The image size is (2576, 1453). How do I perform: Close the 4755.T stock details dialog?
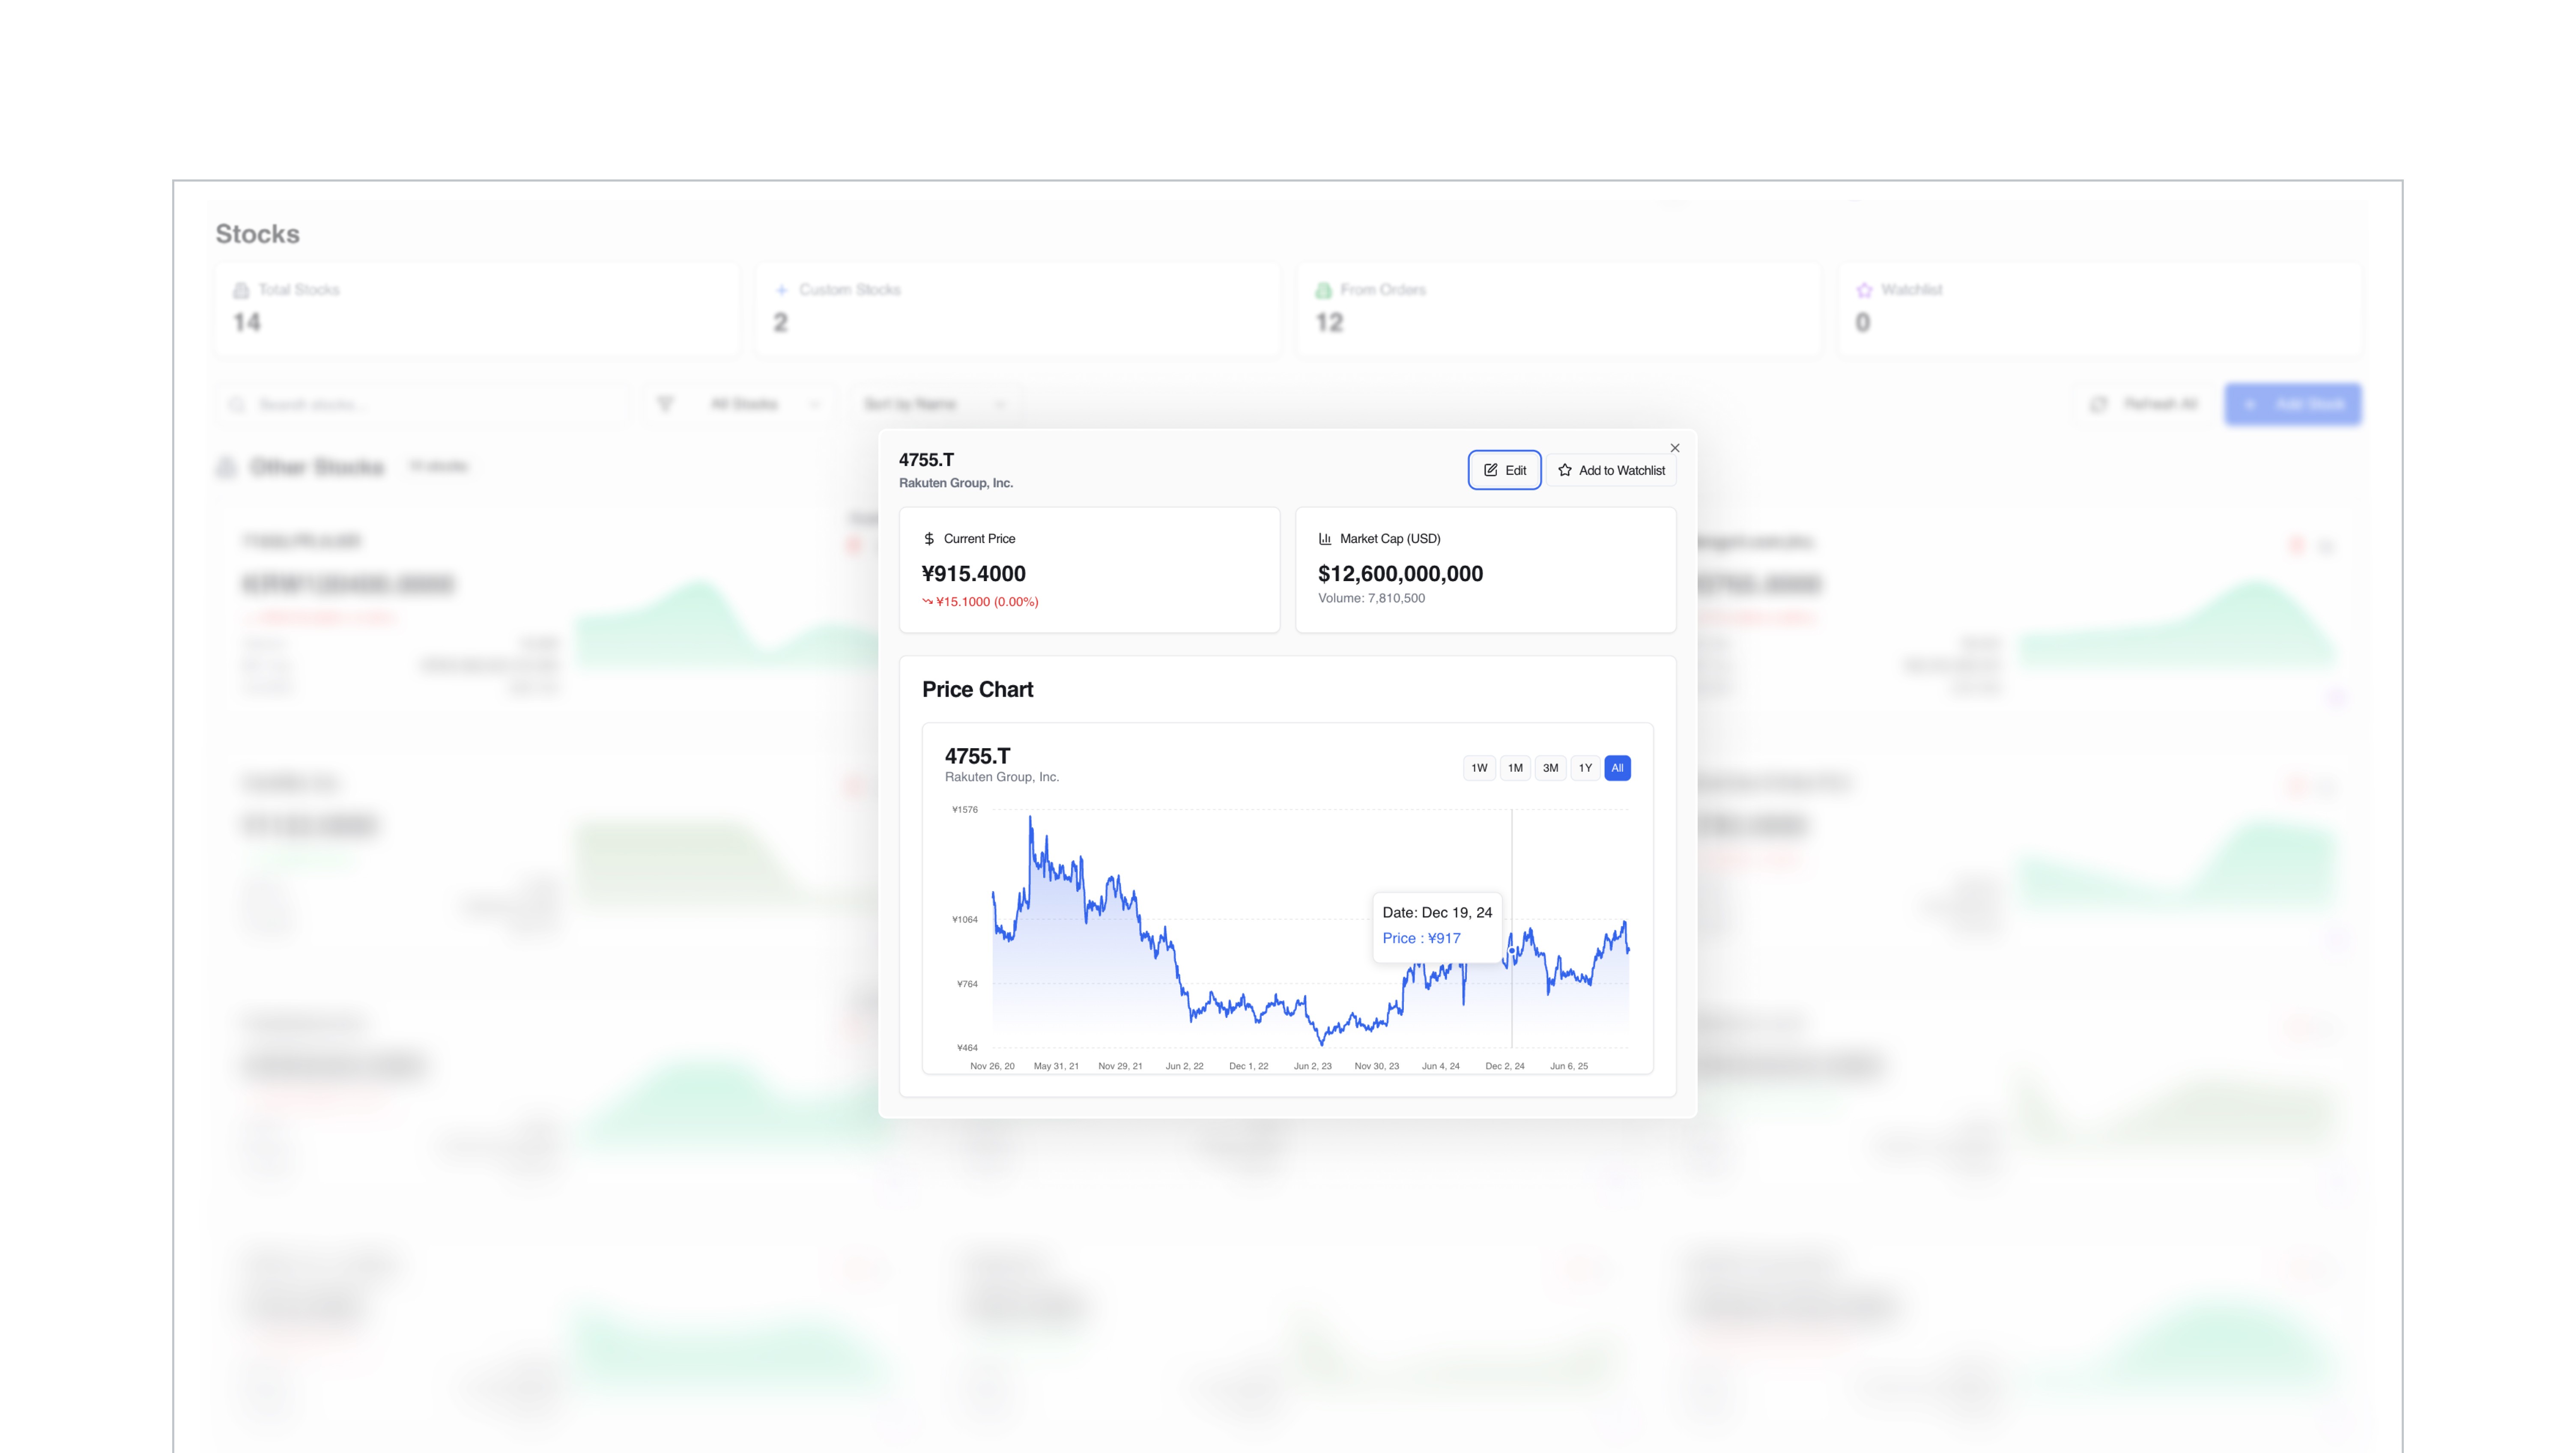1675,448
